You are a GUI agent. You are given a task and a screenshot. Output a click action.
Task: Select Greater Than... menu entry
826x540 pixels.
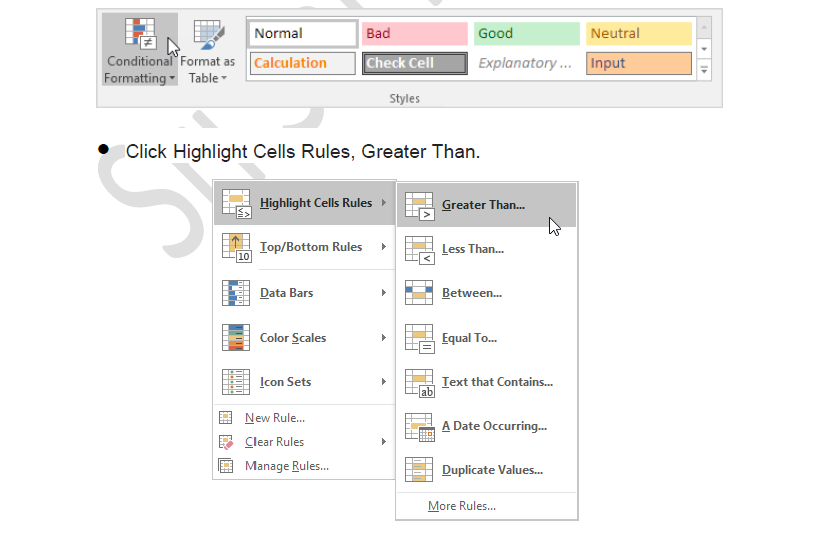coord(483,205)
